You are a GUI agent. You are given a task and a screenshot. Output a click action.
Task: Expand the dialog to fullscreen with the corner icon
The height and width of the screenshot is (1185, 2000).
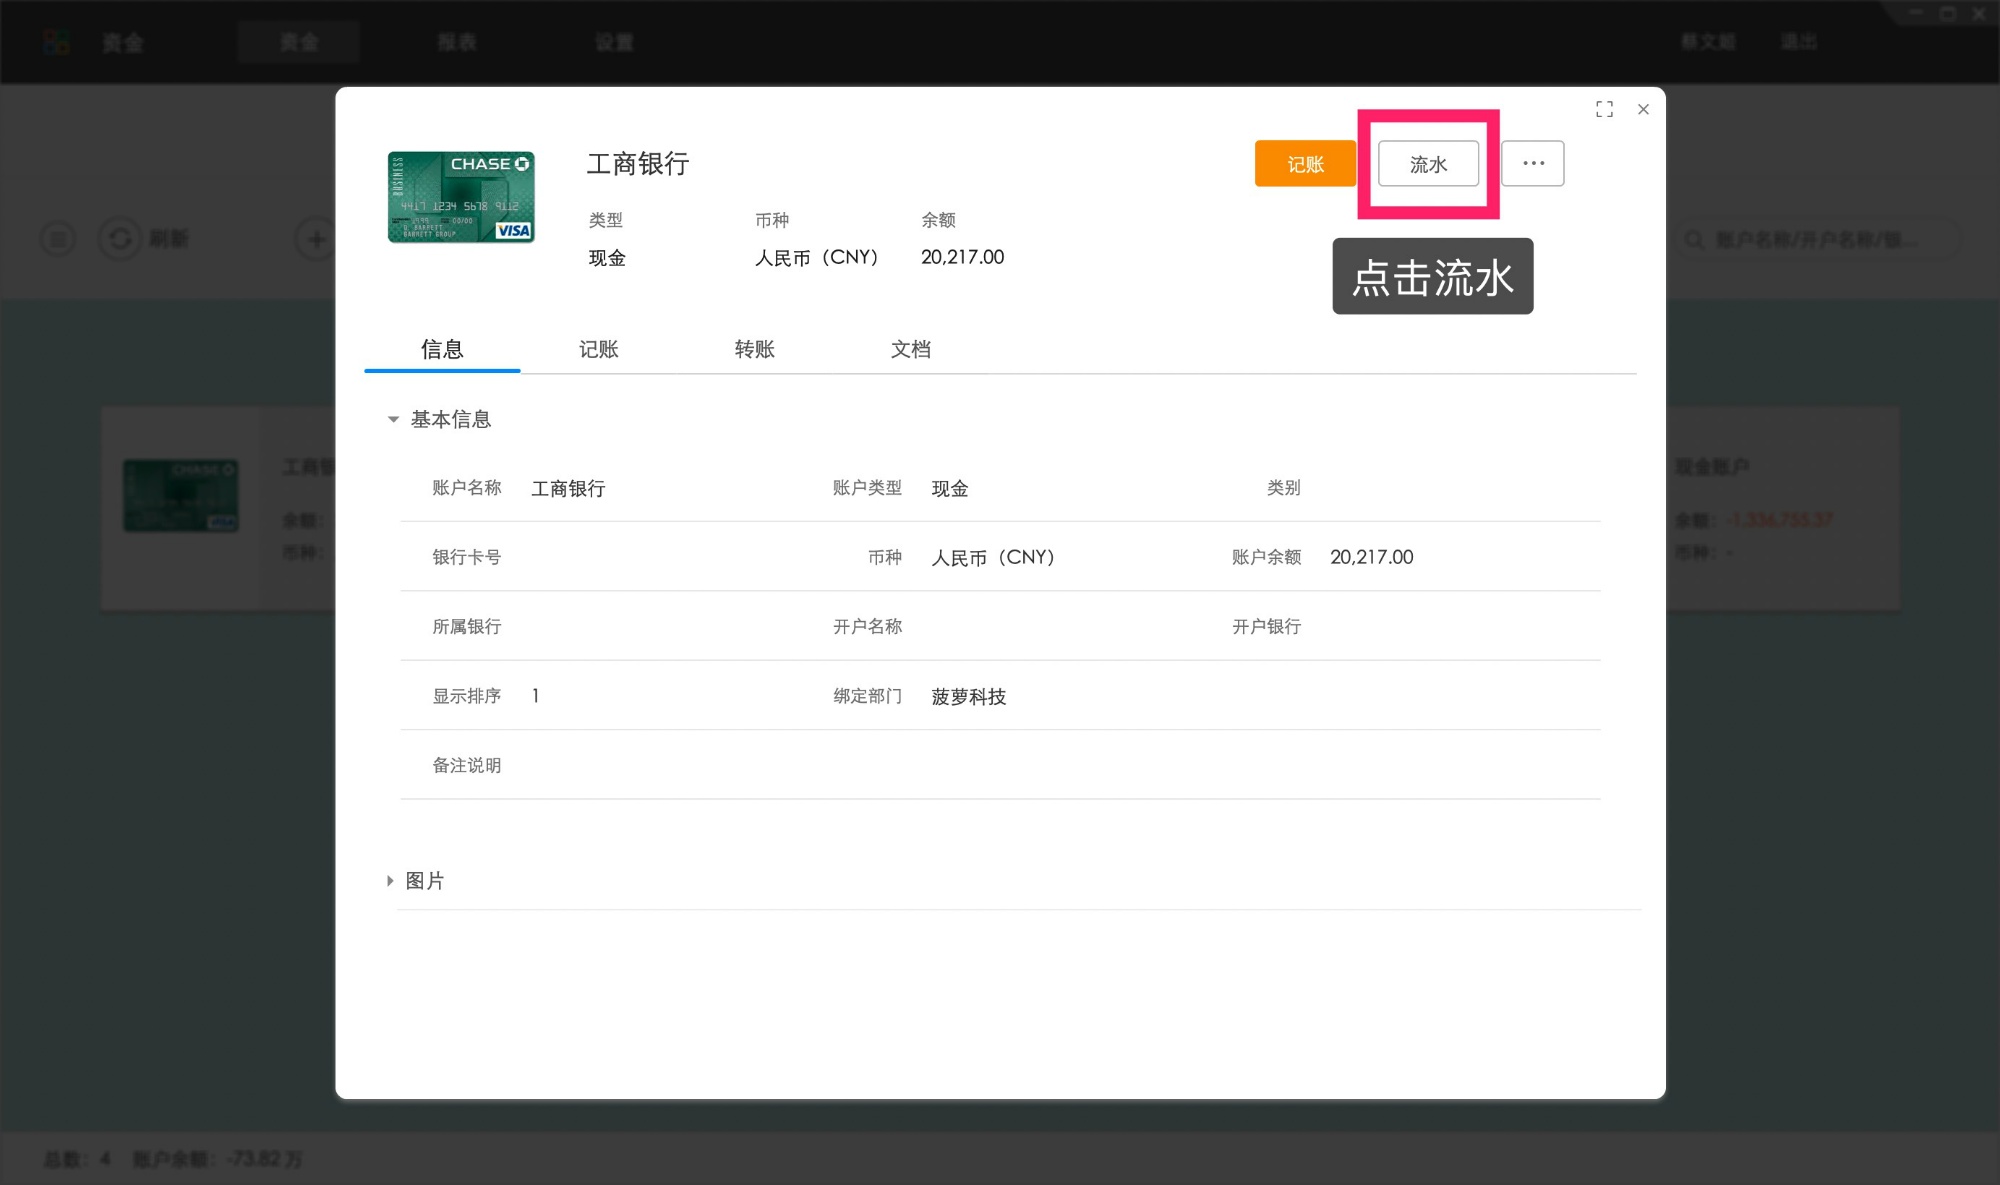1604,109
